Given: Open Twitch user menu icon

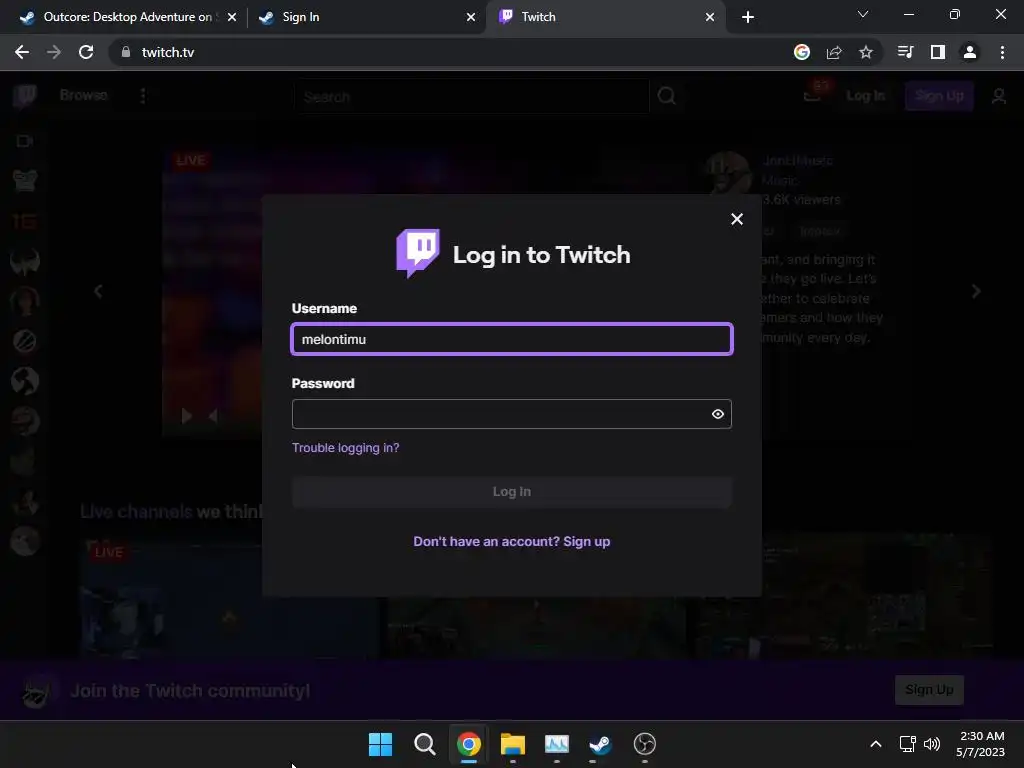Looking at the screenshot, I should point(999,96).
